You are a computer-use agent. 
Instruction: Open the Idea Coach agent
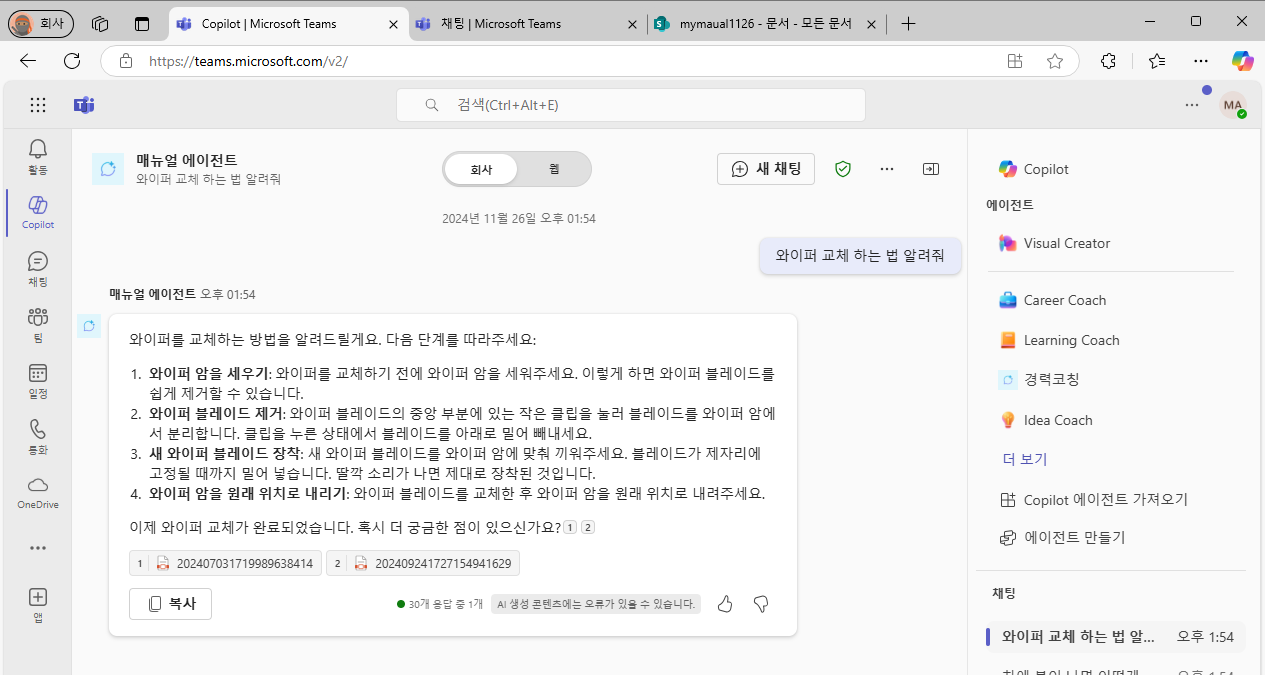1045,420
